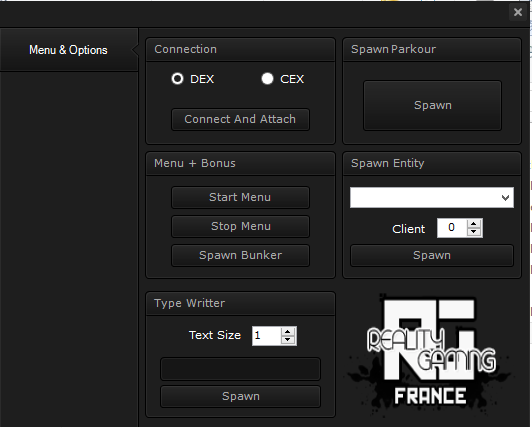Decrease Text Size with the down arrow
The image size is (532, 428).
288,340
